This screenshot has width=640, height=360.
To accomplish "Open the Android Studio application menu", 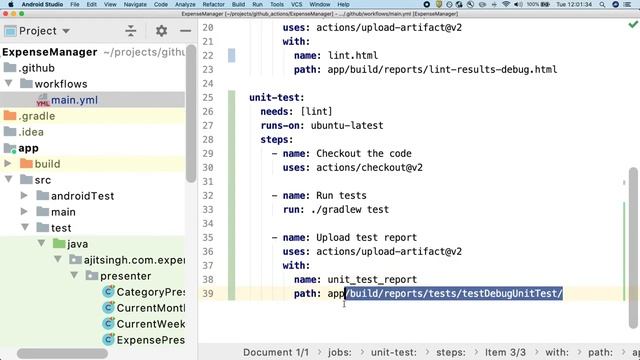I will (x=42, y=4).
